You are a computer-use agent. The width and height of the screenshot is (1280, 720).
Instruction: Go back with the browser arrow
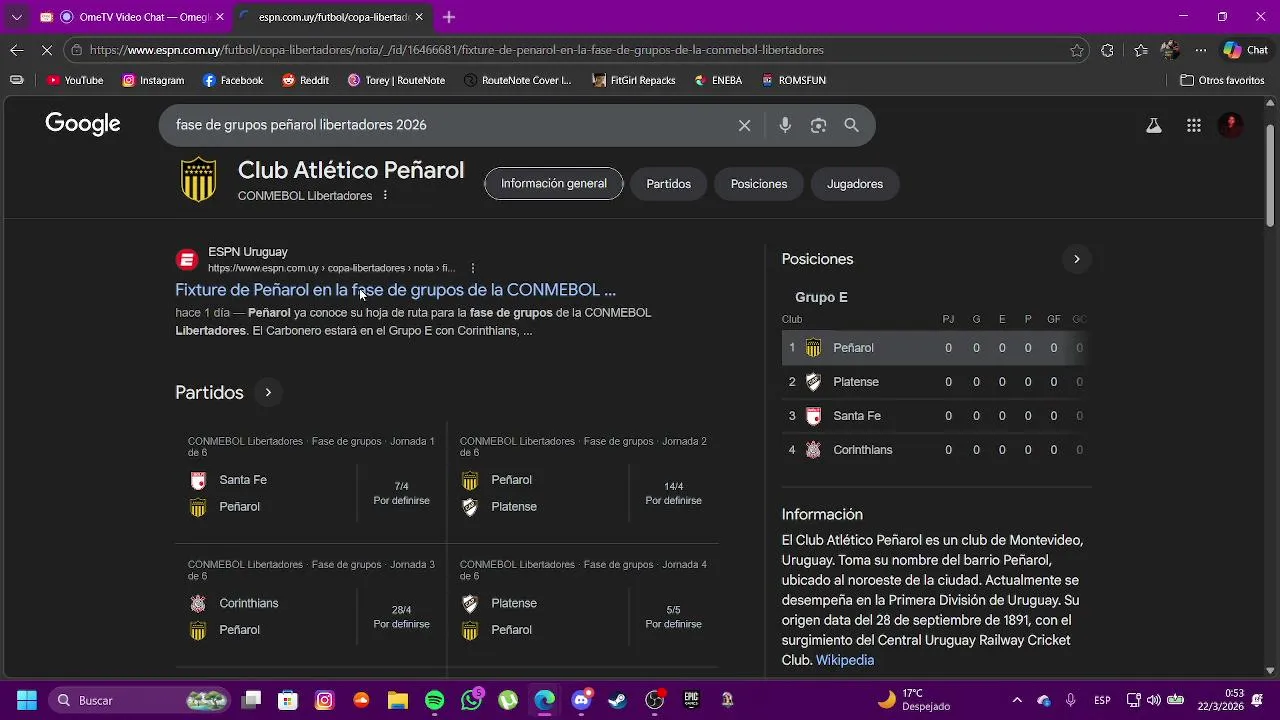(x=17, y=50)
